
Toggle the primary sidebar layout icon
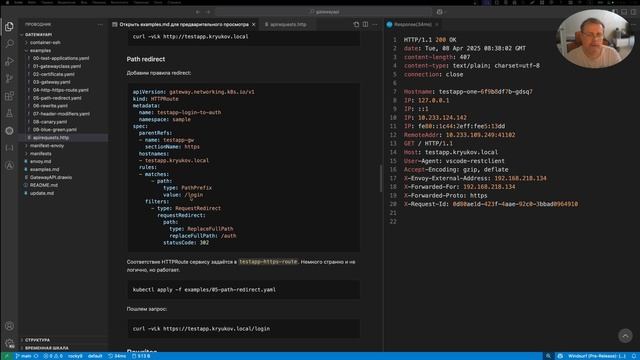click(615, 12)
